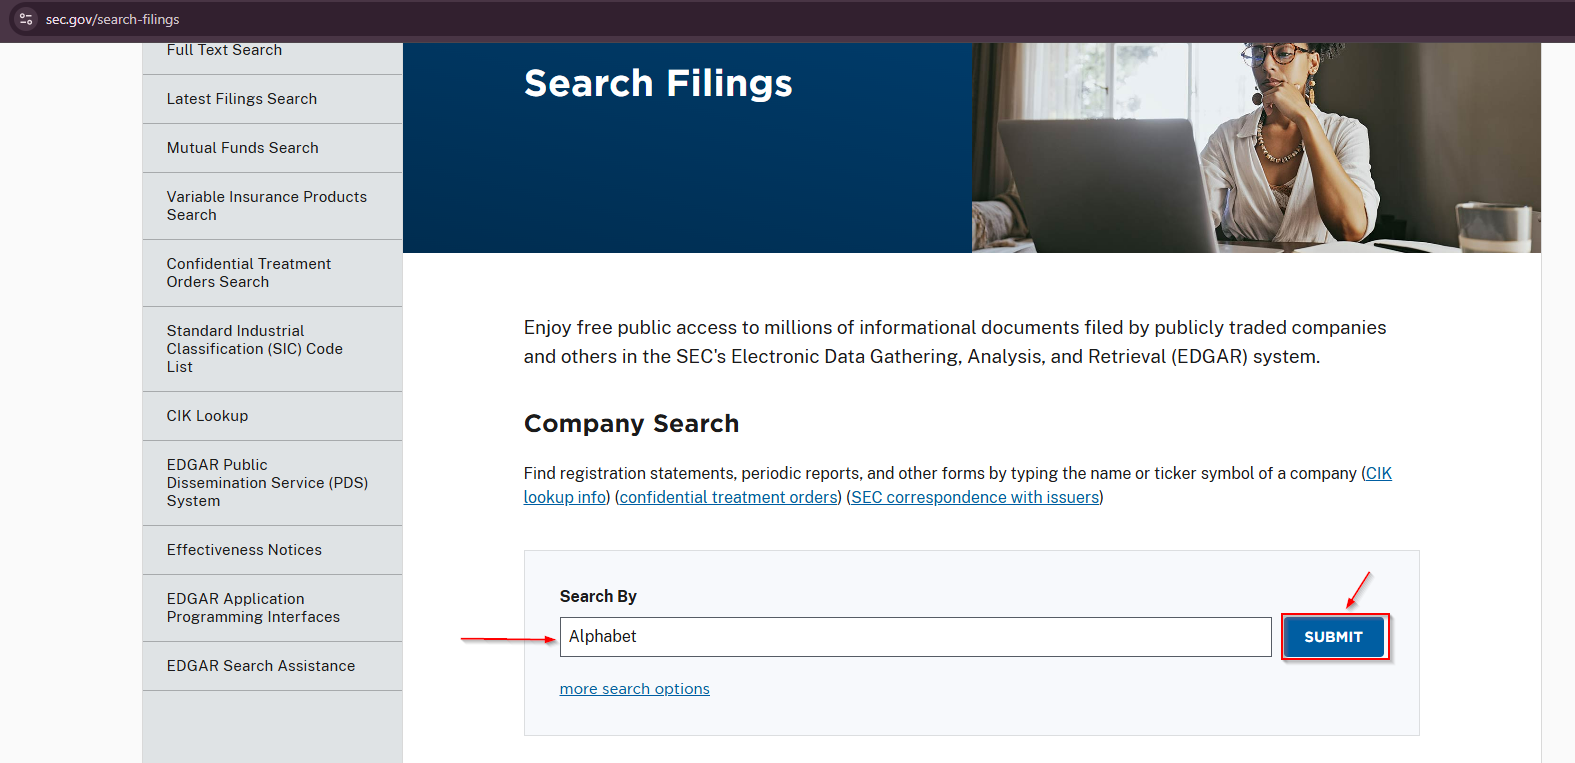Click the more search options link
This screenshot has height=763, width=1575.
635,689
